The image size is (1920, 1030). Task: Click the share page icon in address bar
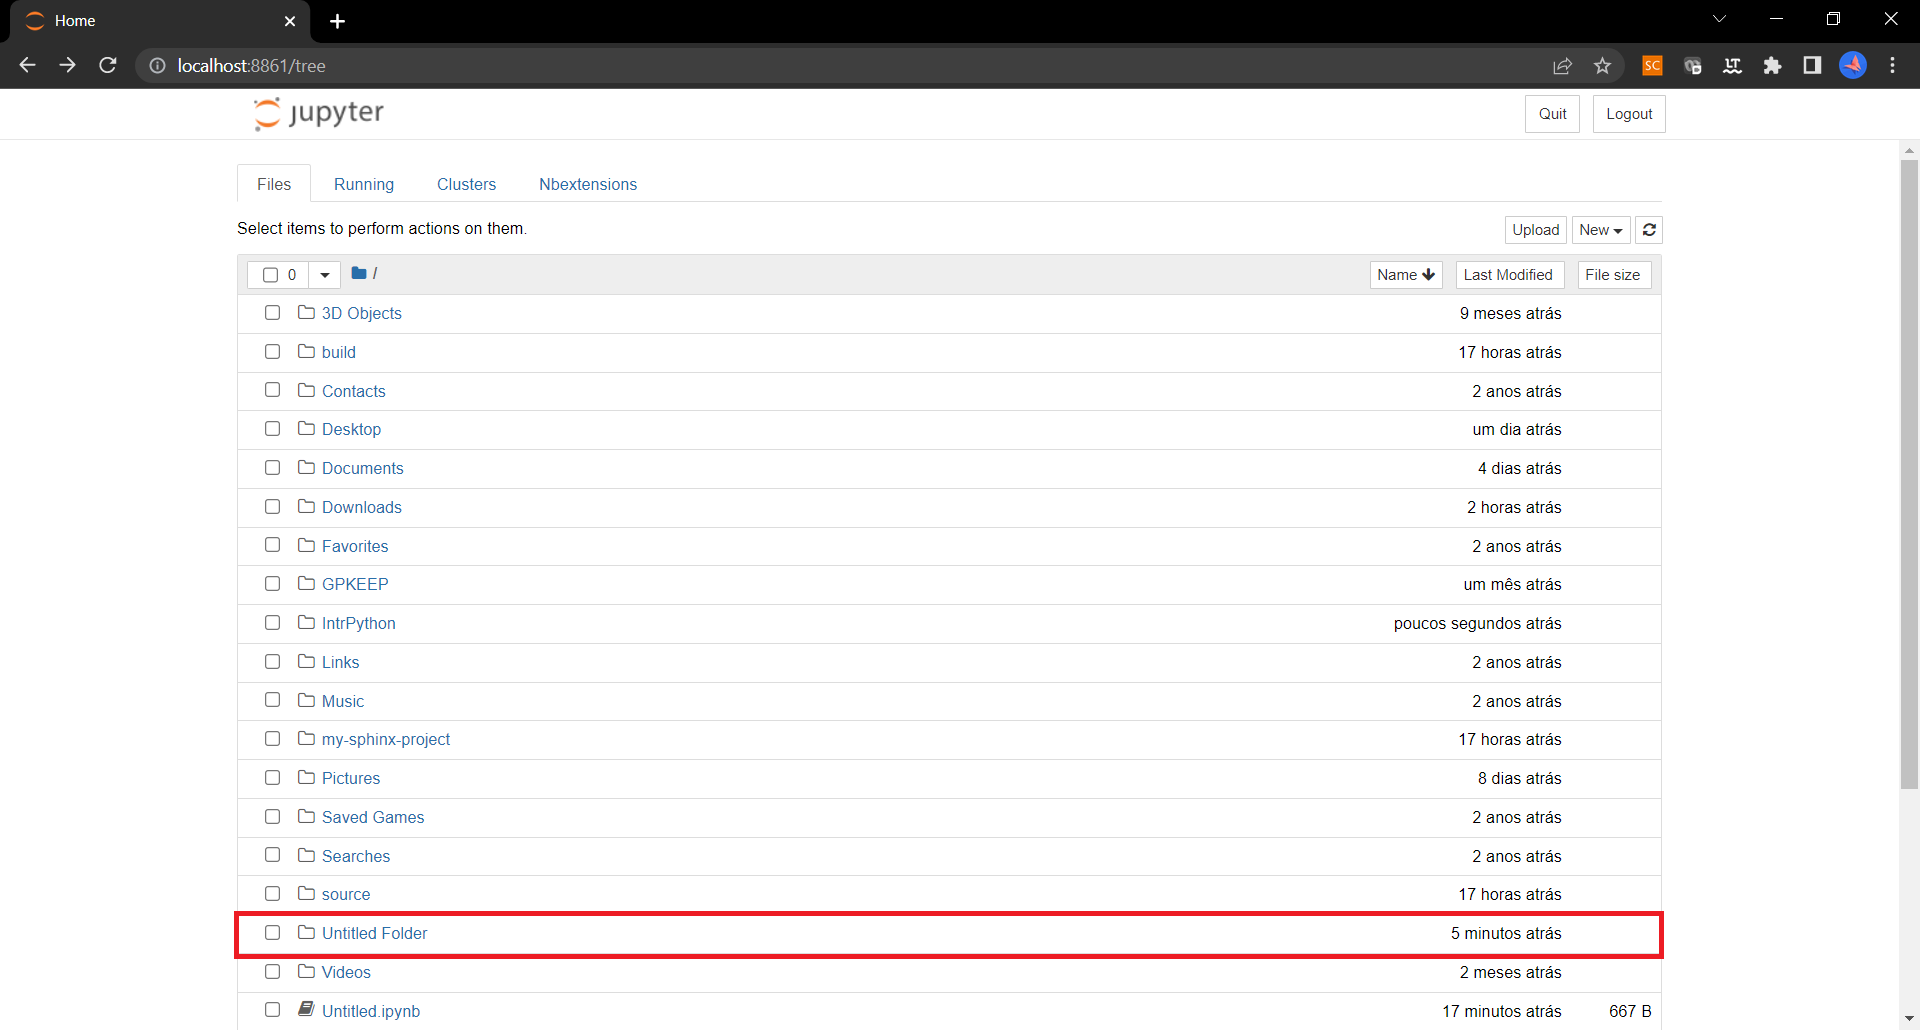(1562, 66)
